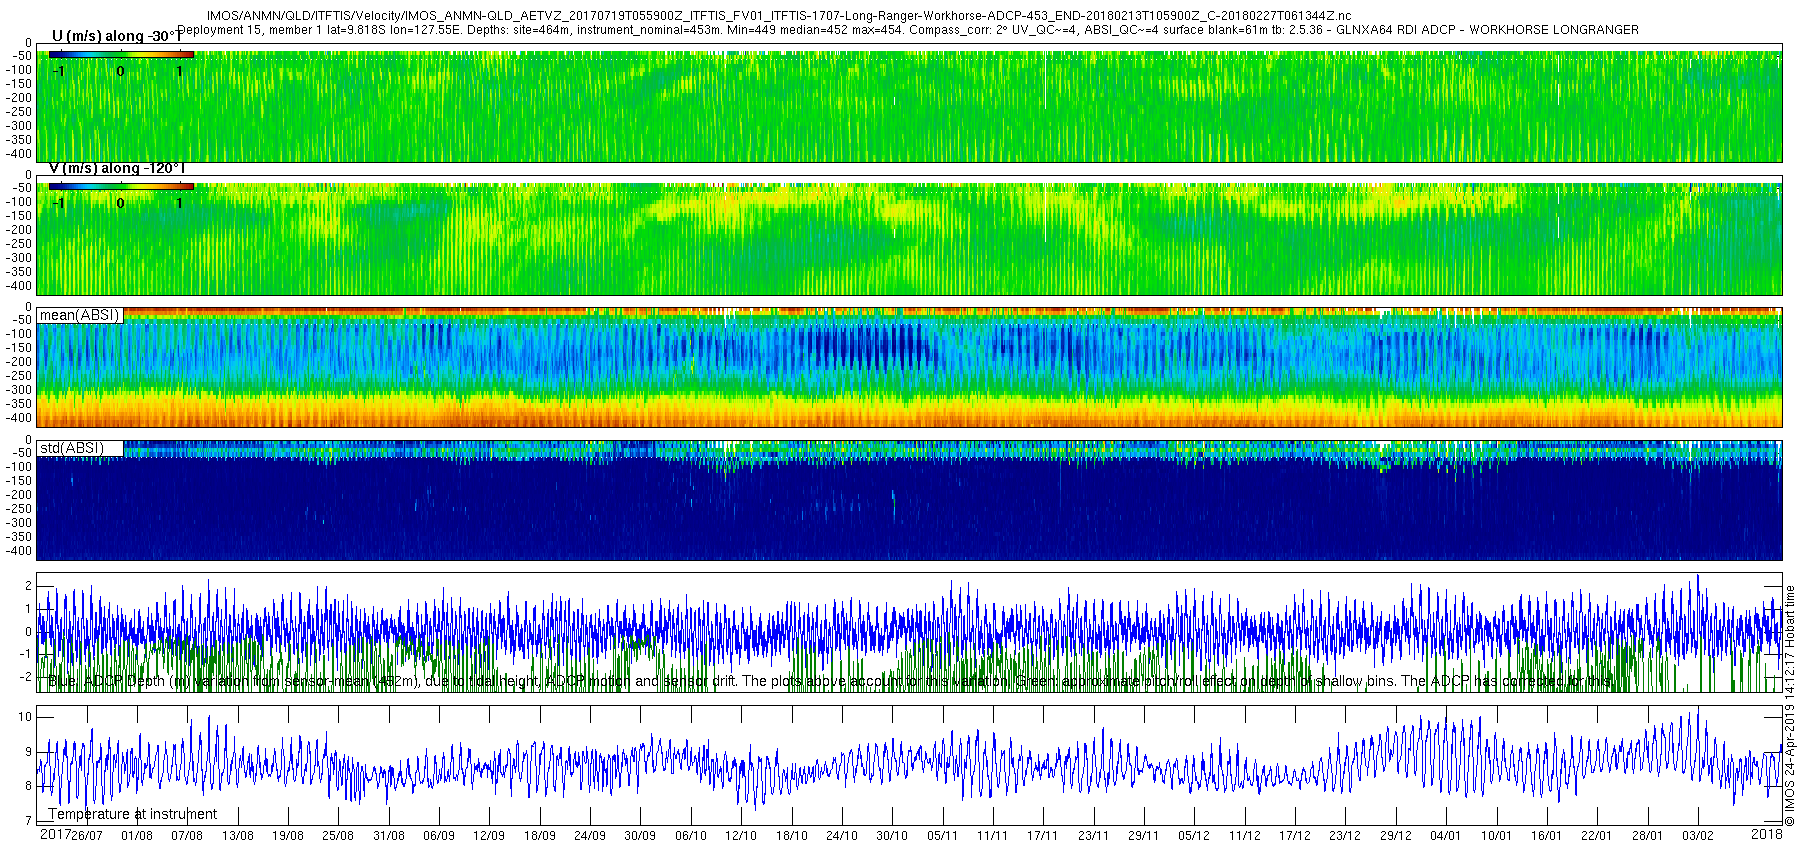Click the '29/11' date tick label

1144,836
